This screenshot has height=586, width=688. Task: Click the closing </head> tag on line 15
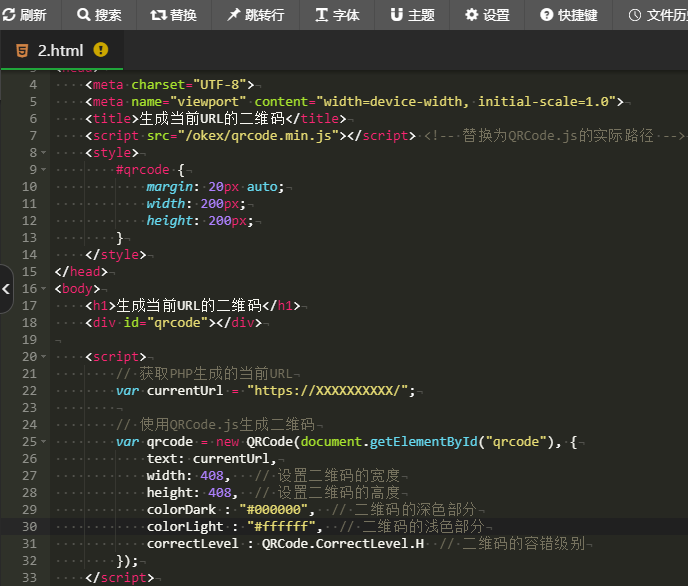coord(81,272)
